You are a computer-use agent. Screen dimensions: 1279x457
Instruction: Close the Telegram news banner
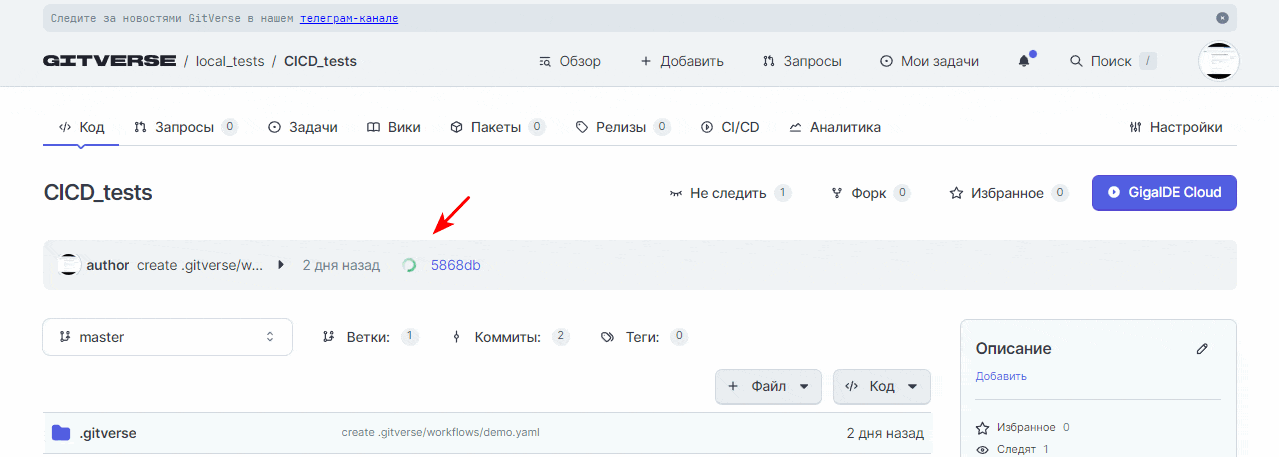[1222, 18]
